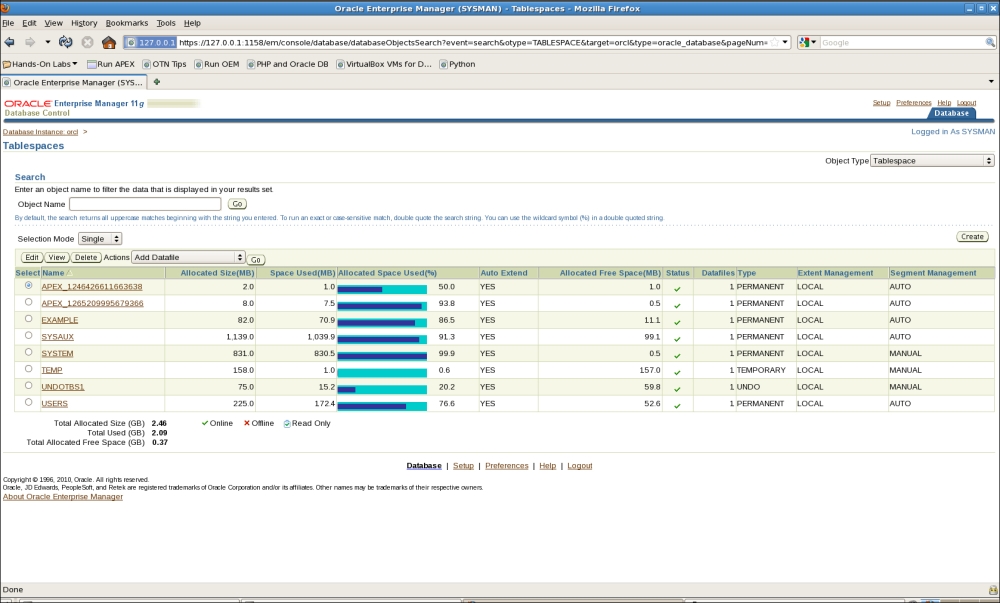Open the Actions Add Datafile dropdown
Image resolution: width=1000 pixels, height=603 pixels.
point(188,257)
